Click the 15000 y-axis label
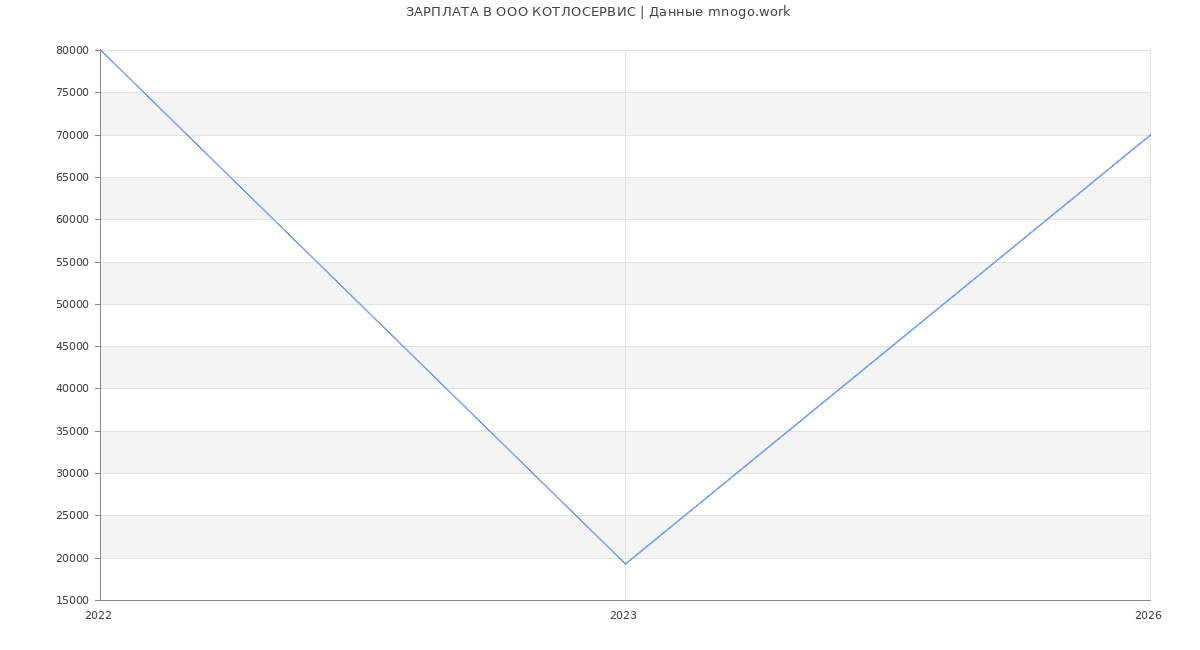The width and height of the screenshot is (1200, 650). coord(72,600)
